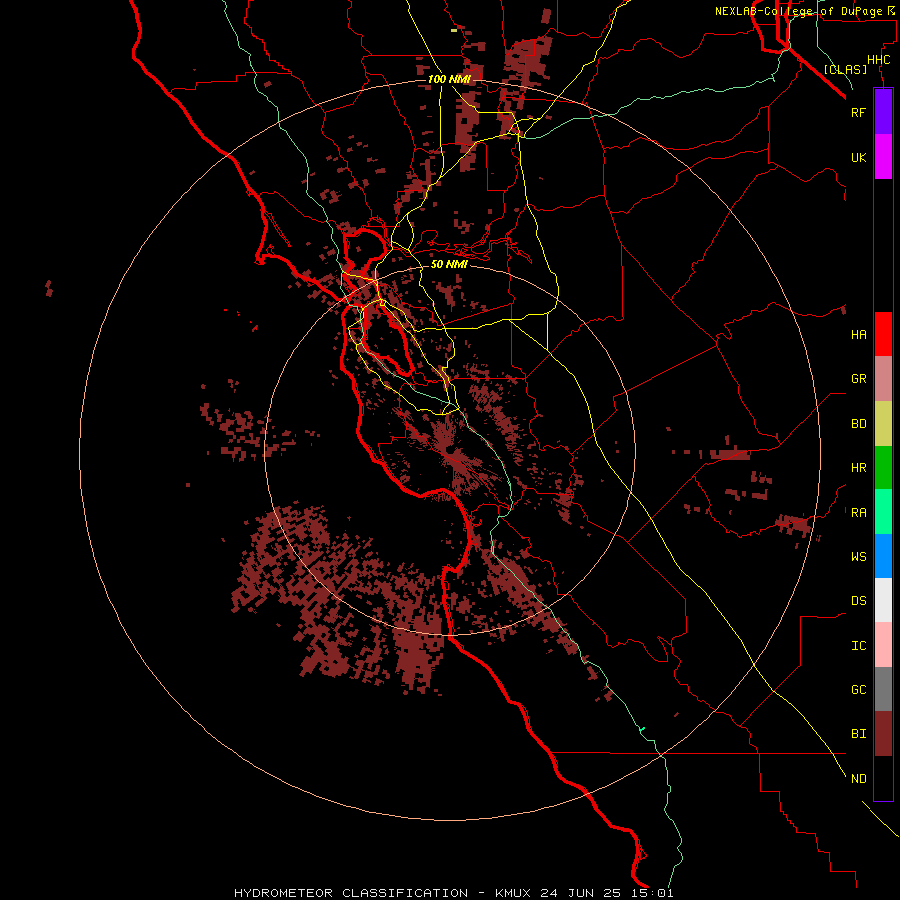Click the BD legend label
The width and height of the screenshot is (900, 900).
pyautogui.click(x=859, y=424)
